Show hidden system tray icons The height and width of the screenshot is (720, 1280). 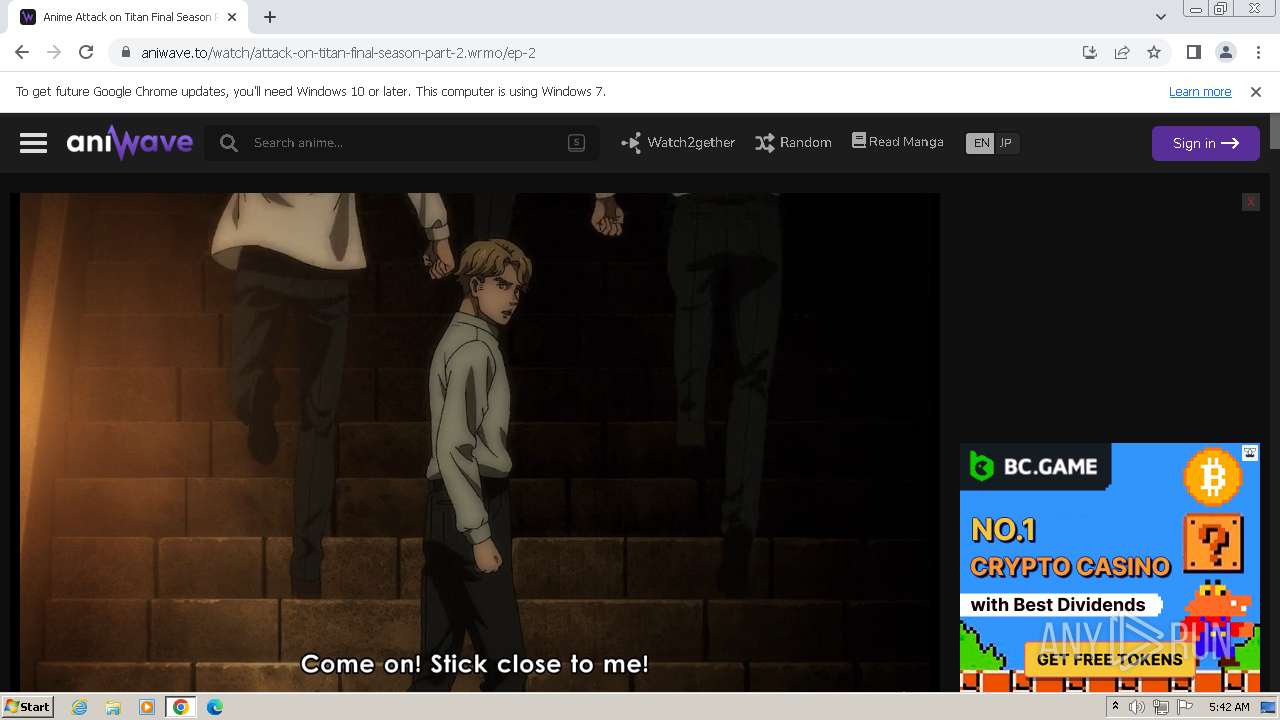(1115, 707)
